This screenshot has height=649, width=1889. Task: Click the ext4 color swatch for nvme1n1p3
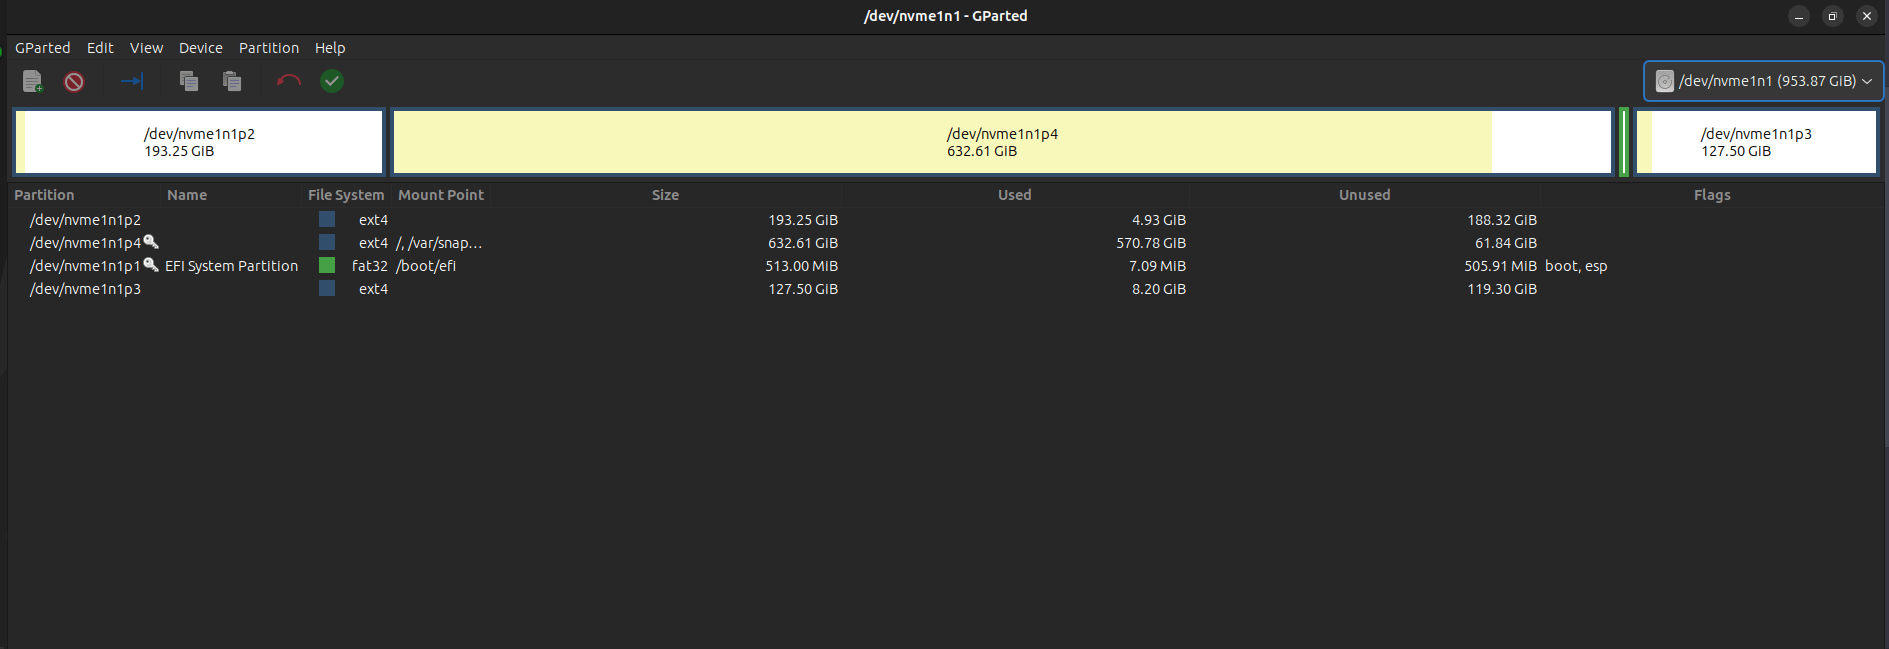327,288
